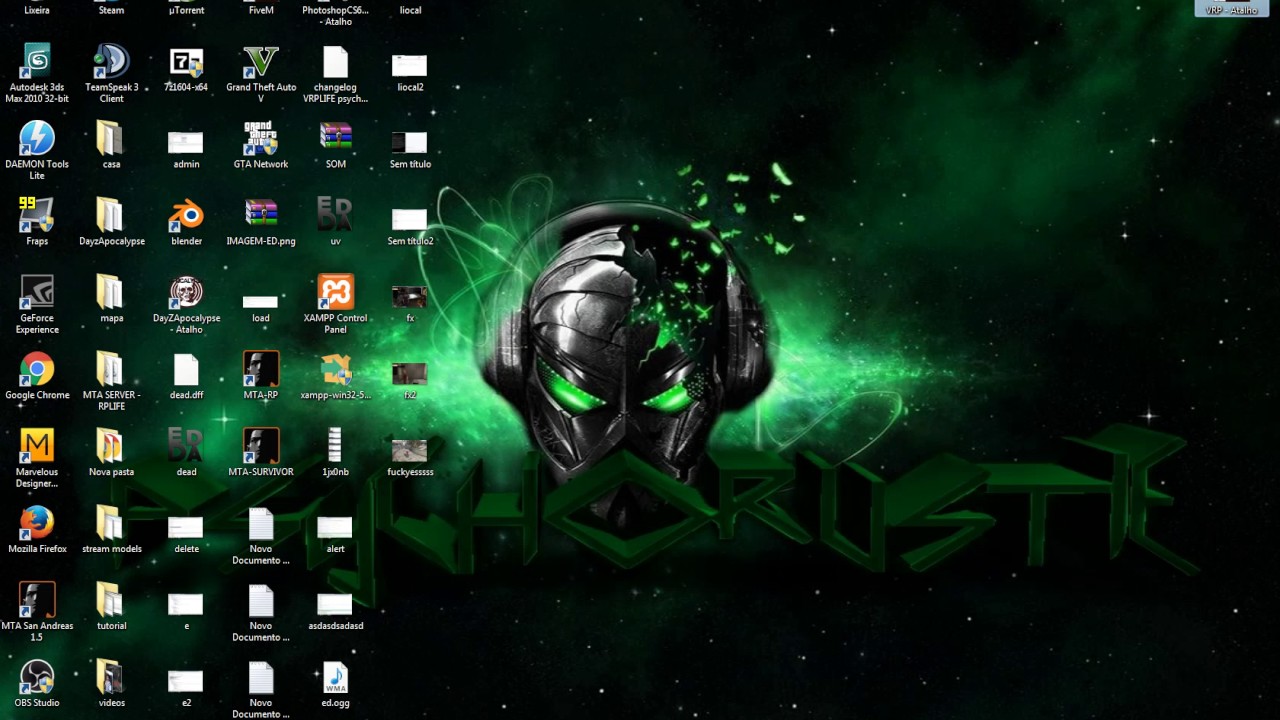Select the alert image file
Image resolution: width=1280 pixels, height=720 pixels.
335,527
